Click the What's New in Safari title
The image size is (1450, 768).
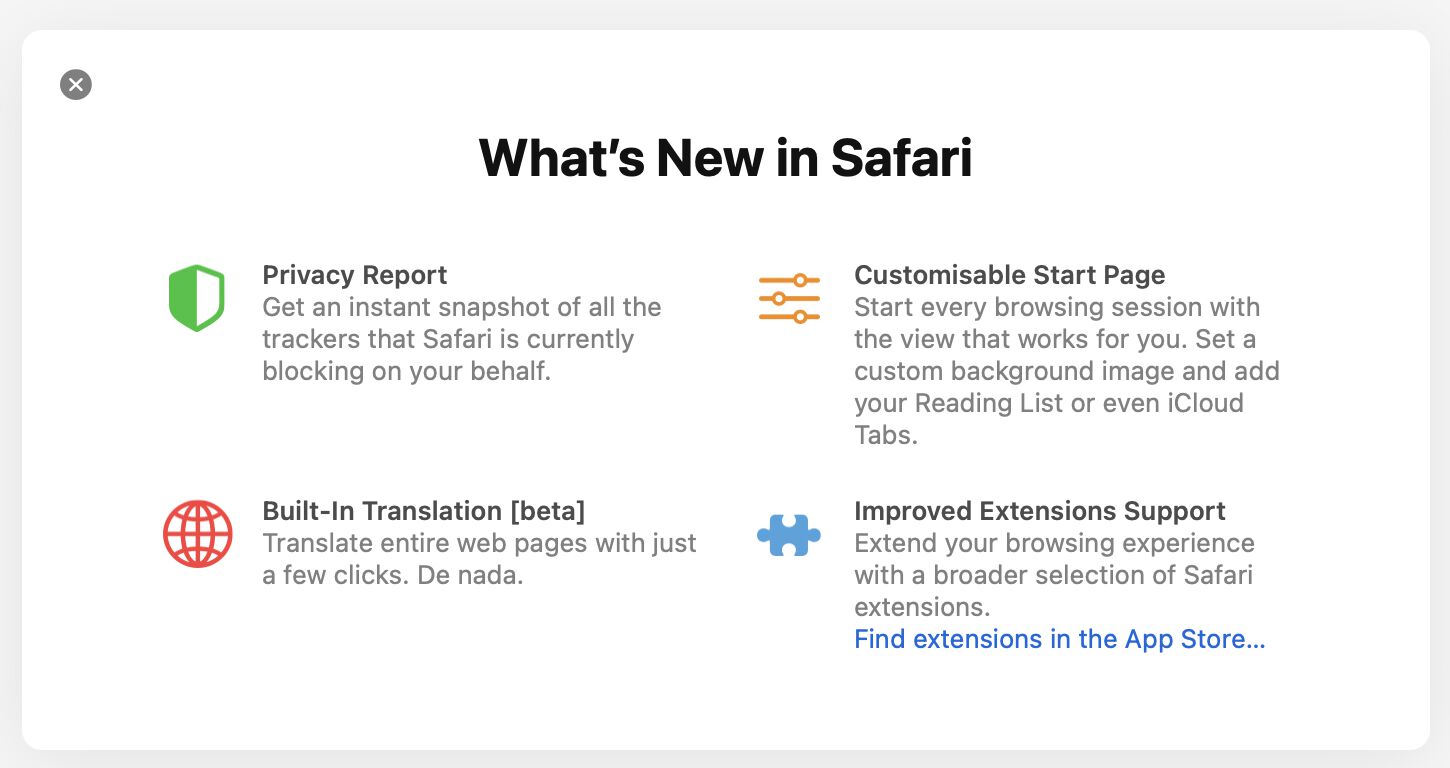coord(725,158)
